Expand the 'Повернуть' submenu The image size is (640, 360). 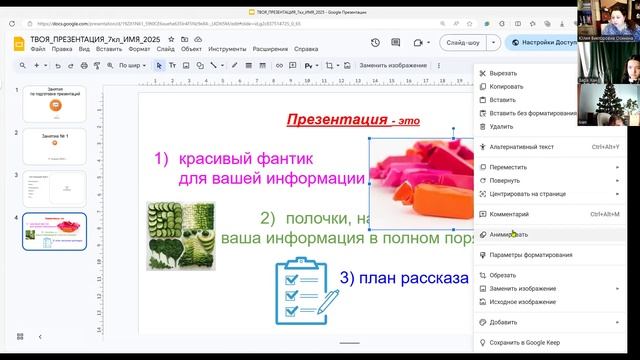(550, 180)
